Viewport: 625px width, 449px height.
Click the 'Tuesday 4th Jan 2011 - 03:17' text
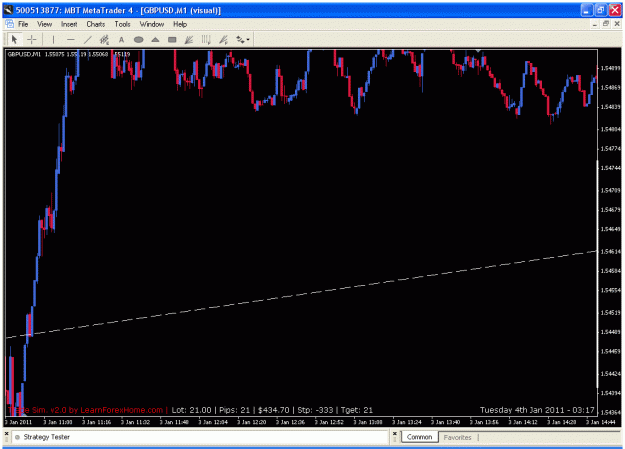[x=537, y=410]
